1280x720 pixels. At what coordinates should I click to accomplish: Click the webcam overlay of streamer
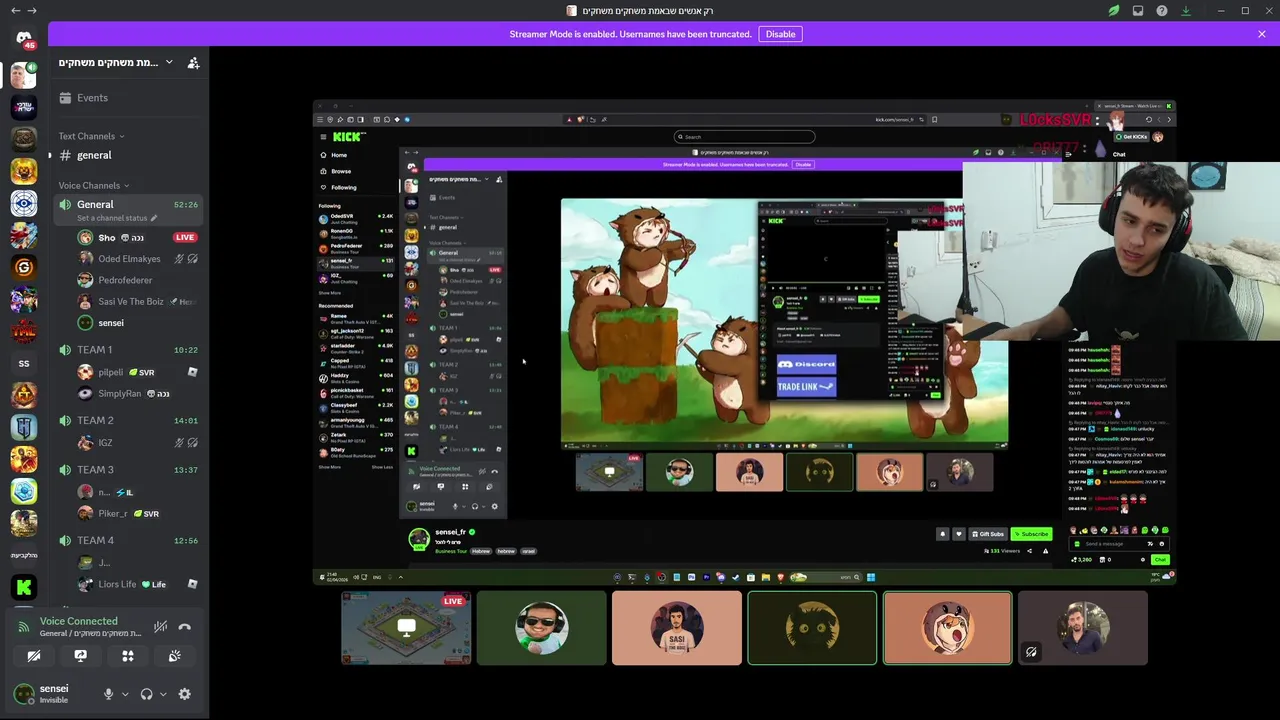pos(1121,251)
